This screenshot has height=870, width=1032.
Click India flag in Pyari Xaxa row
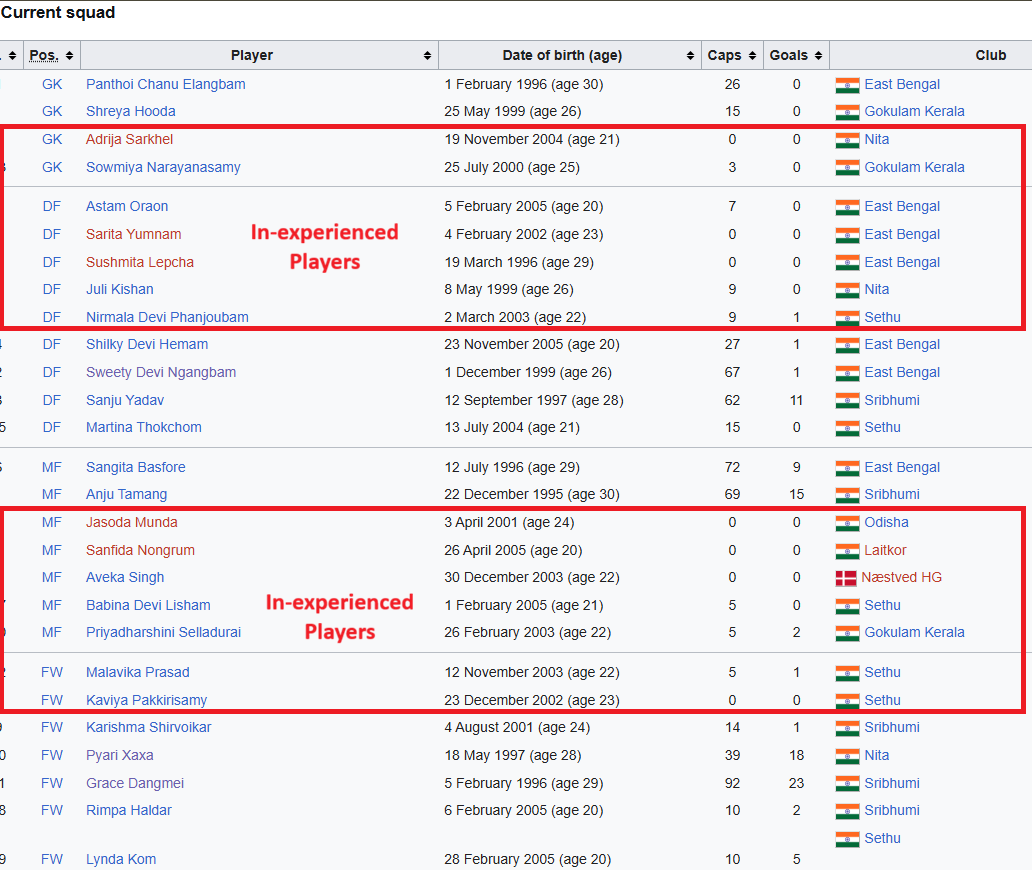point(847,756)
